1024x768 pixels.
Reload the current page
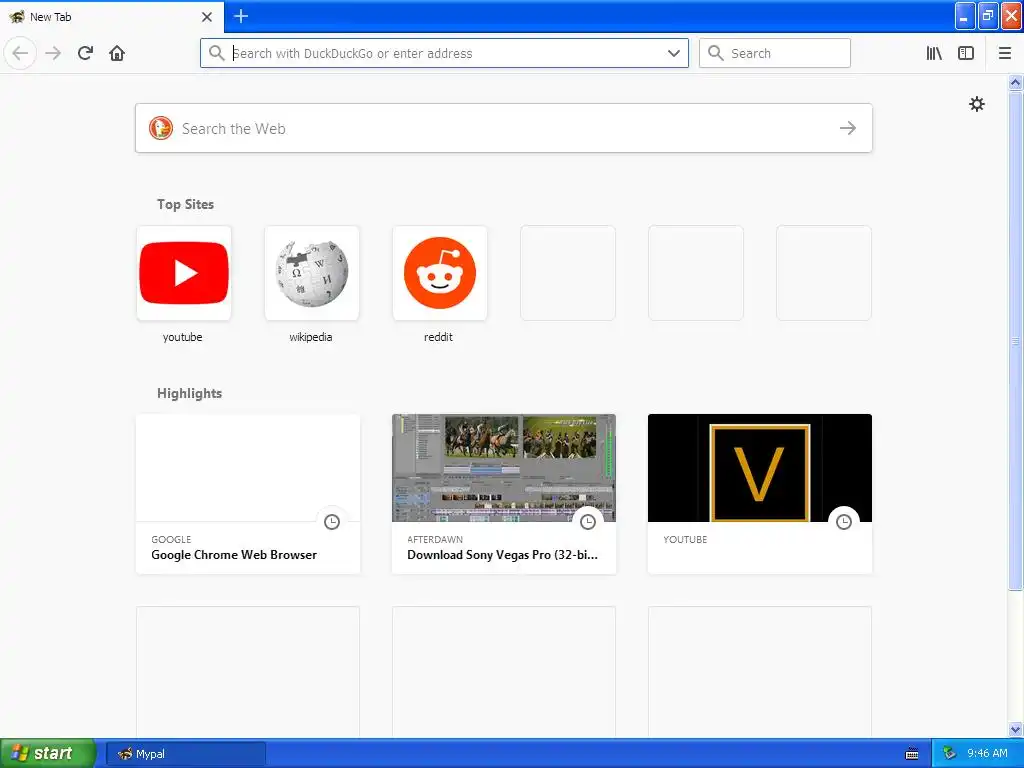click(x=85, y=53)
